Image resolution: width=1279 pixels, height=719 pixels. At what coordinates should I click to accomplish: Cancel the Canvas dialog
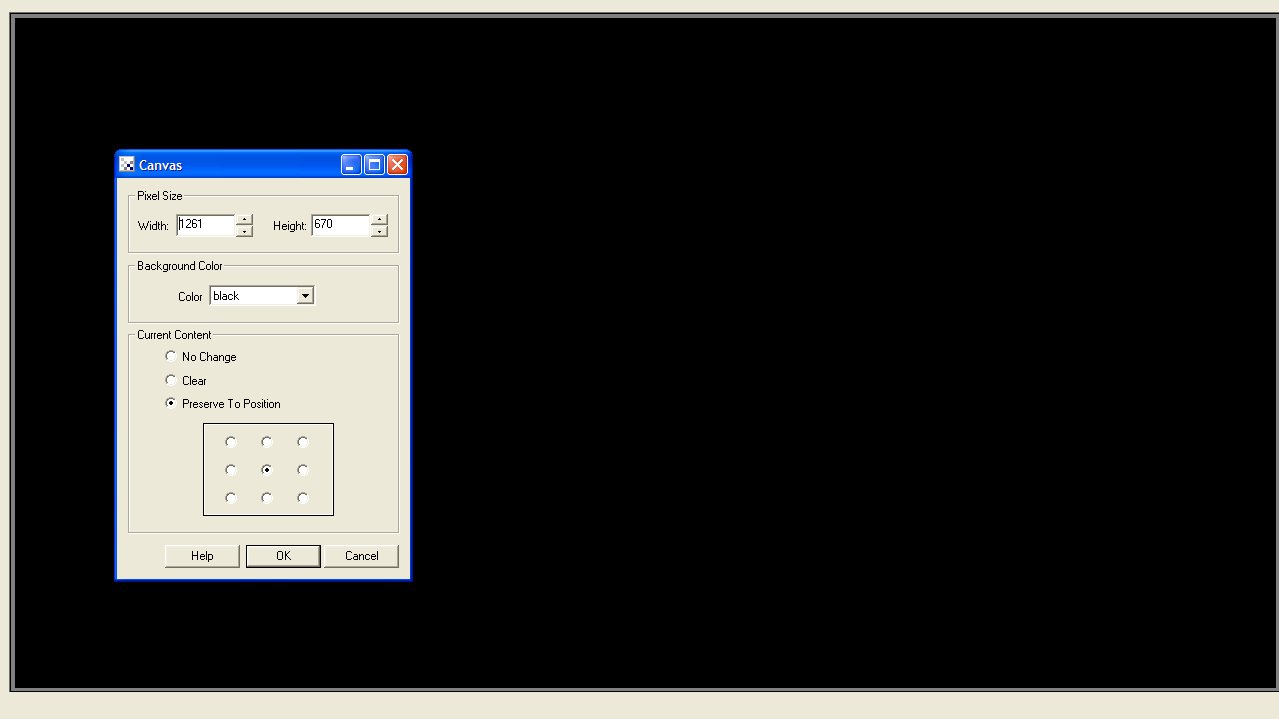coord(361,556)
